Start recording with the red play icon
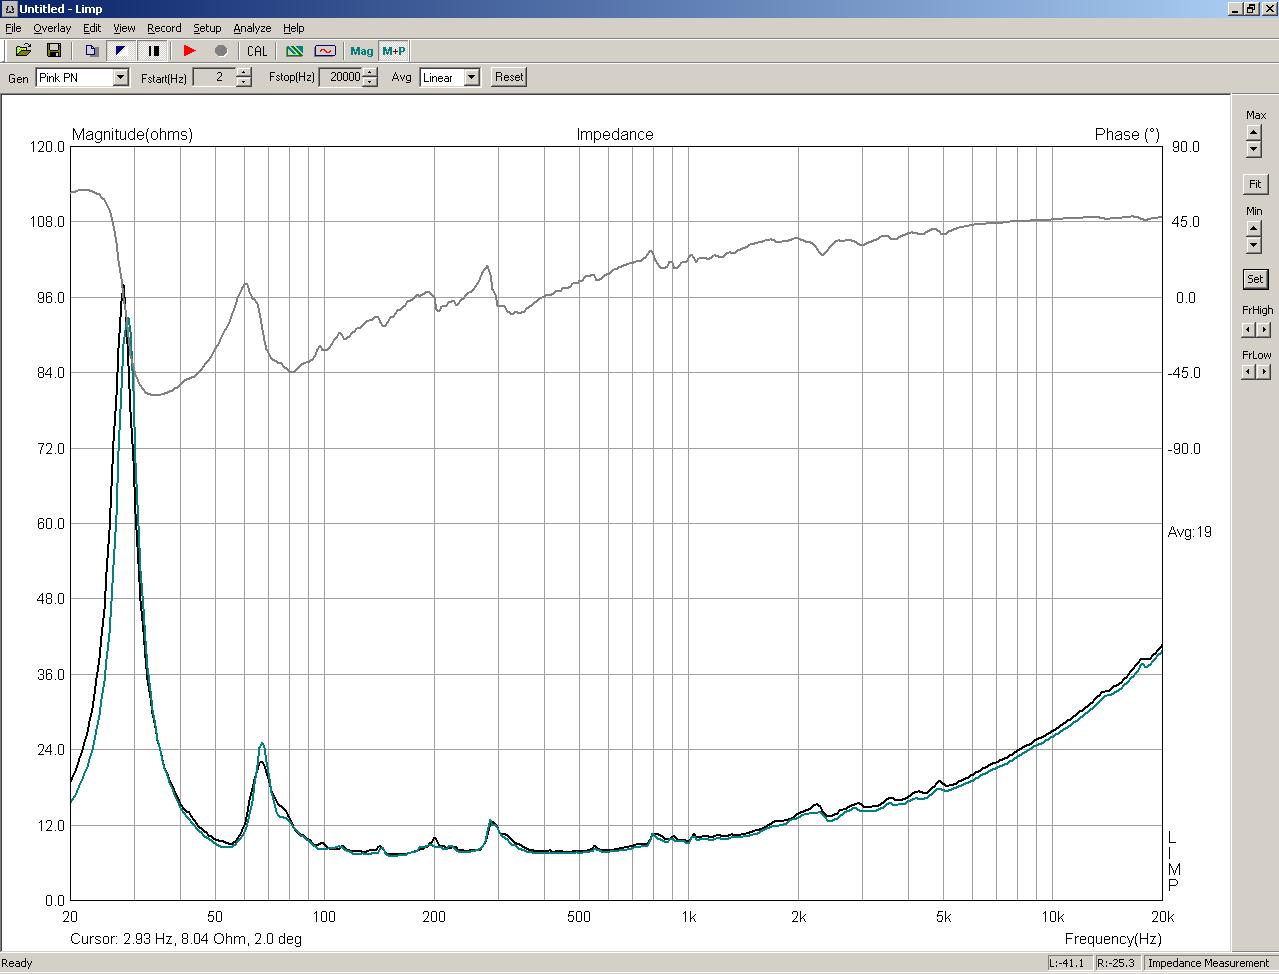Image resolution: width=1279 pixels, height=974 pixels. [x=190, y=51]
